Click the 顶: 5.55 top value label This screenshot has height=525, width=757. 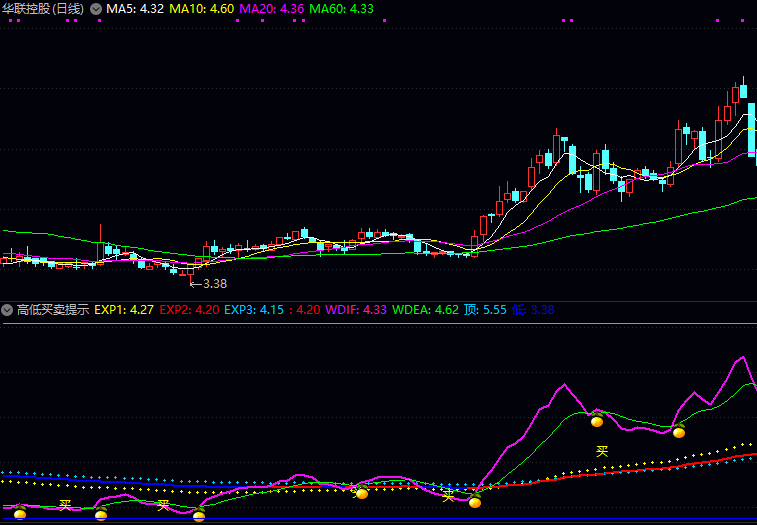point(485,310)
